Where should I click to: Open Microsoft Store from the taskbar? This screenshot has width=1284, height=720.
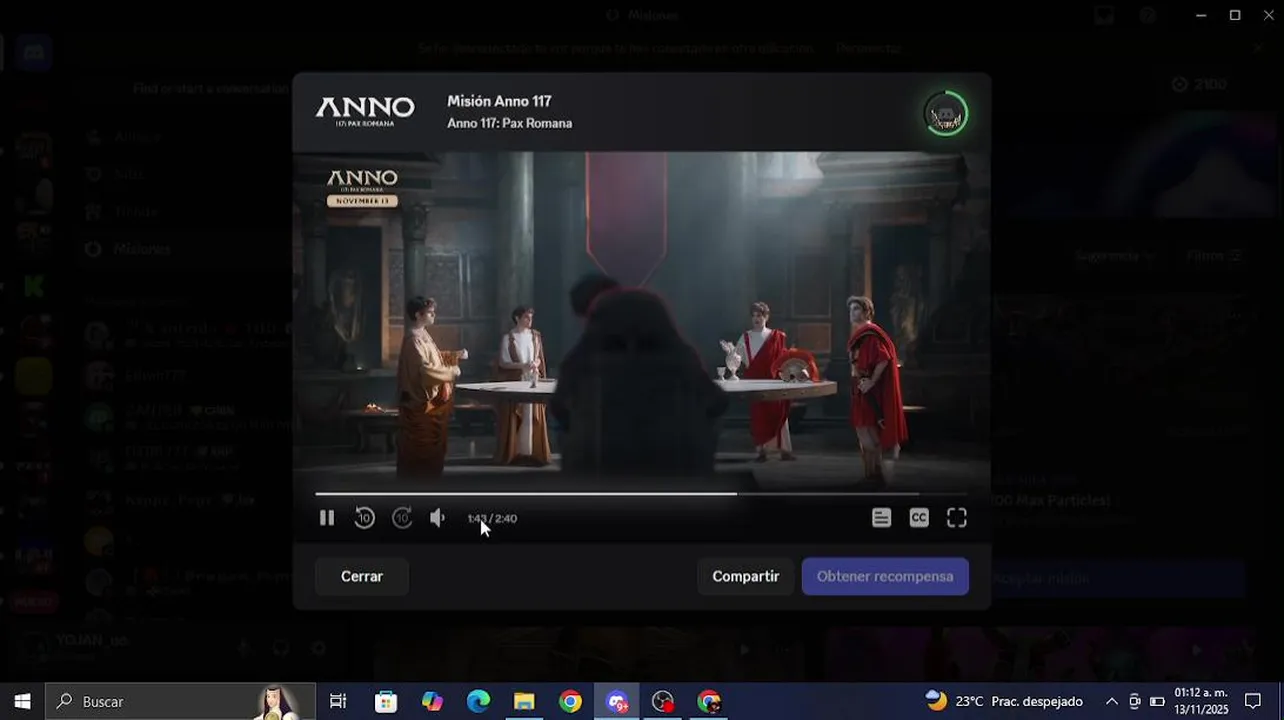coord(386,701)
